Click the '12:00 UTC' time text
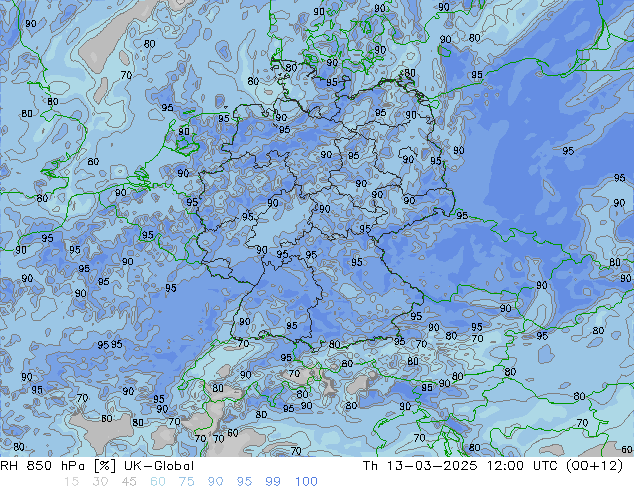634x490 pixels. pyautogui.click(x=522, y=466)
